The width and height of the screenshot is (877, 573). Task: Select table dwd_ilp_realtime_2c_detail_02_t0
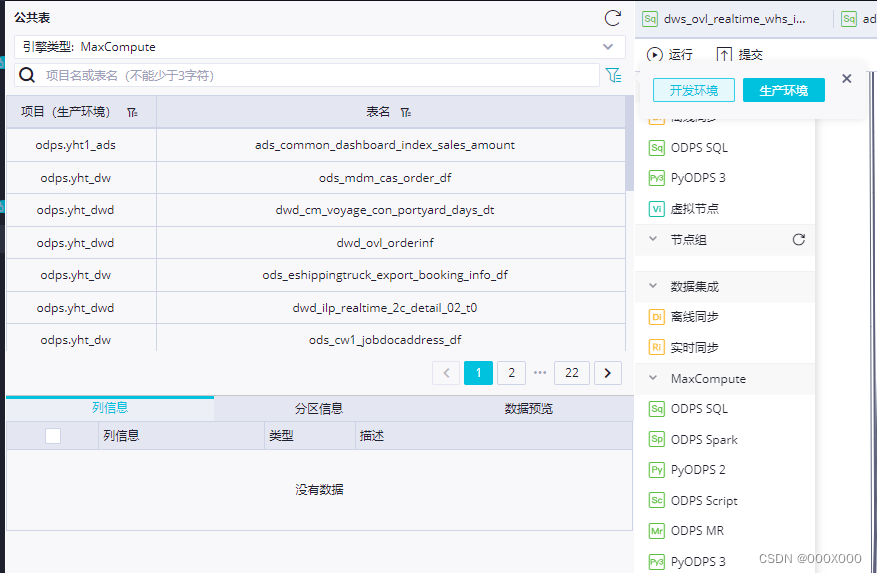point(385,308)
